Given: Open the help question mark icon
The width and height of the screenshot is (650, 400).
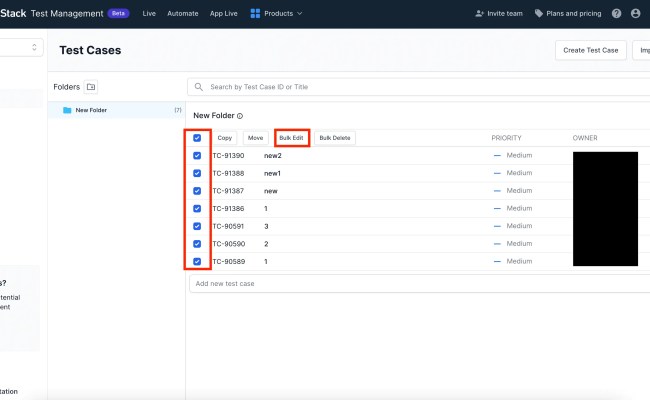Looking at the screenshot, I should (616, 13).
